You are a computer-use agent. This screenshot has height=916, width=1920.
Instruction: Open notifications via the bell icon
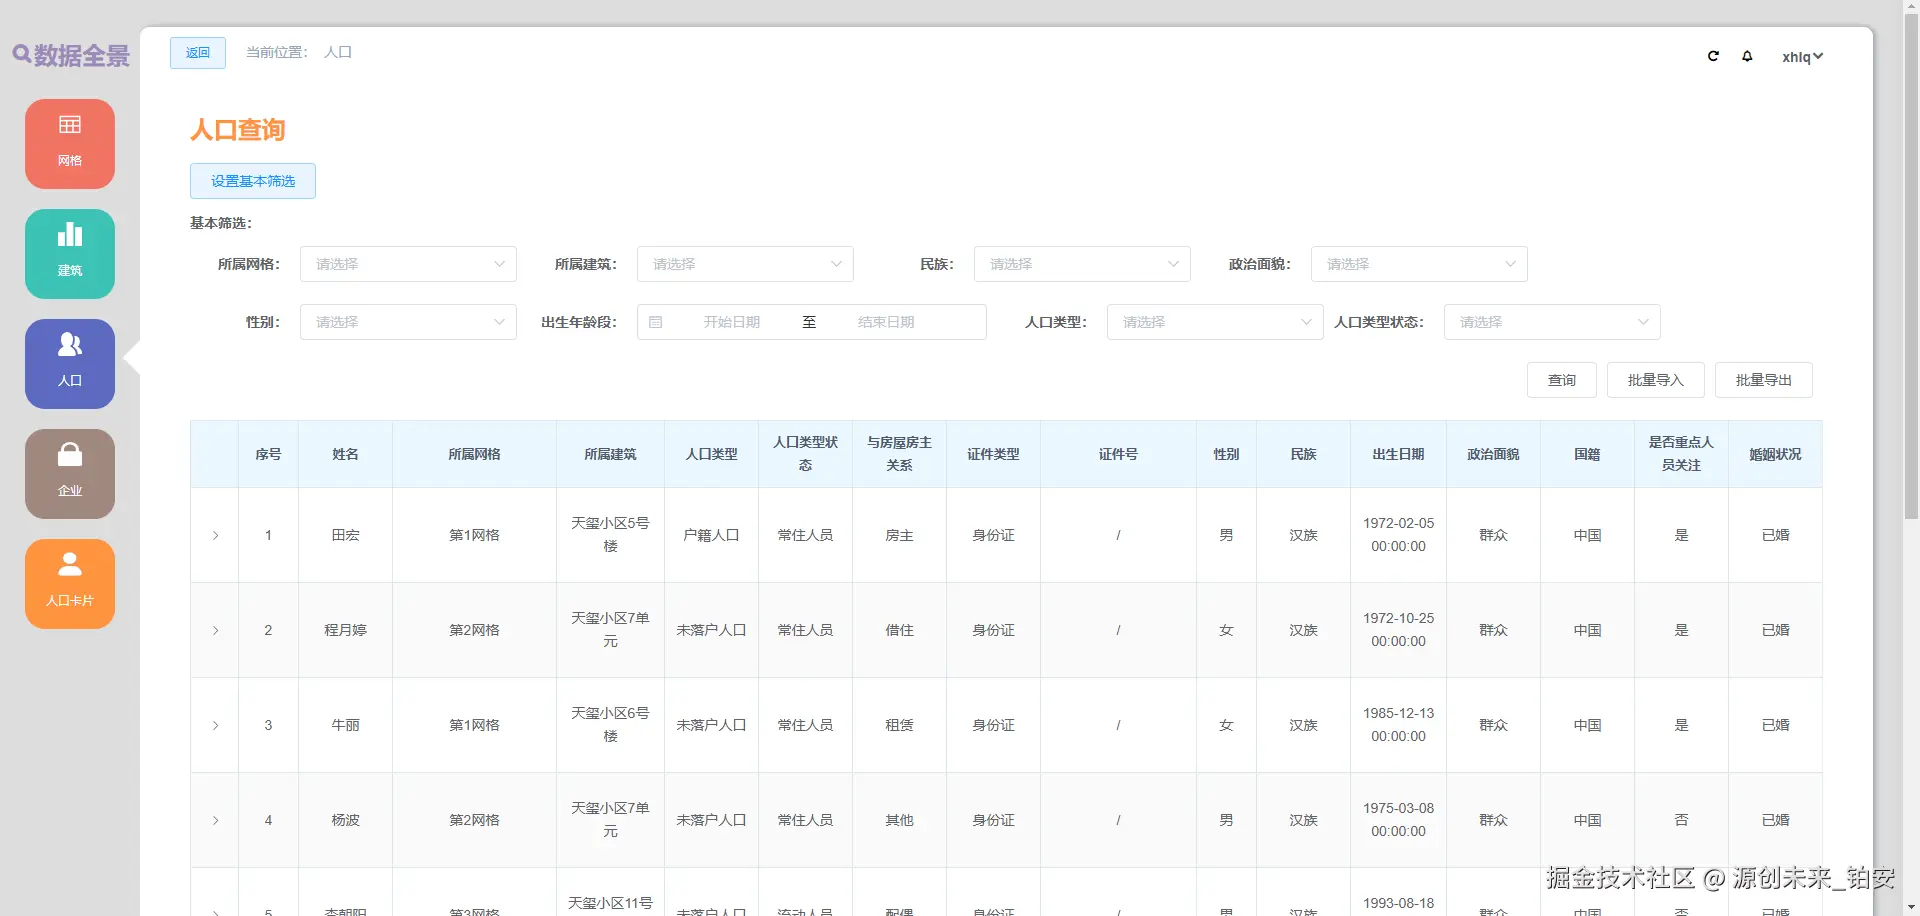point(1747,56)
